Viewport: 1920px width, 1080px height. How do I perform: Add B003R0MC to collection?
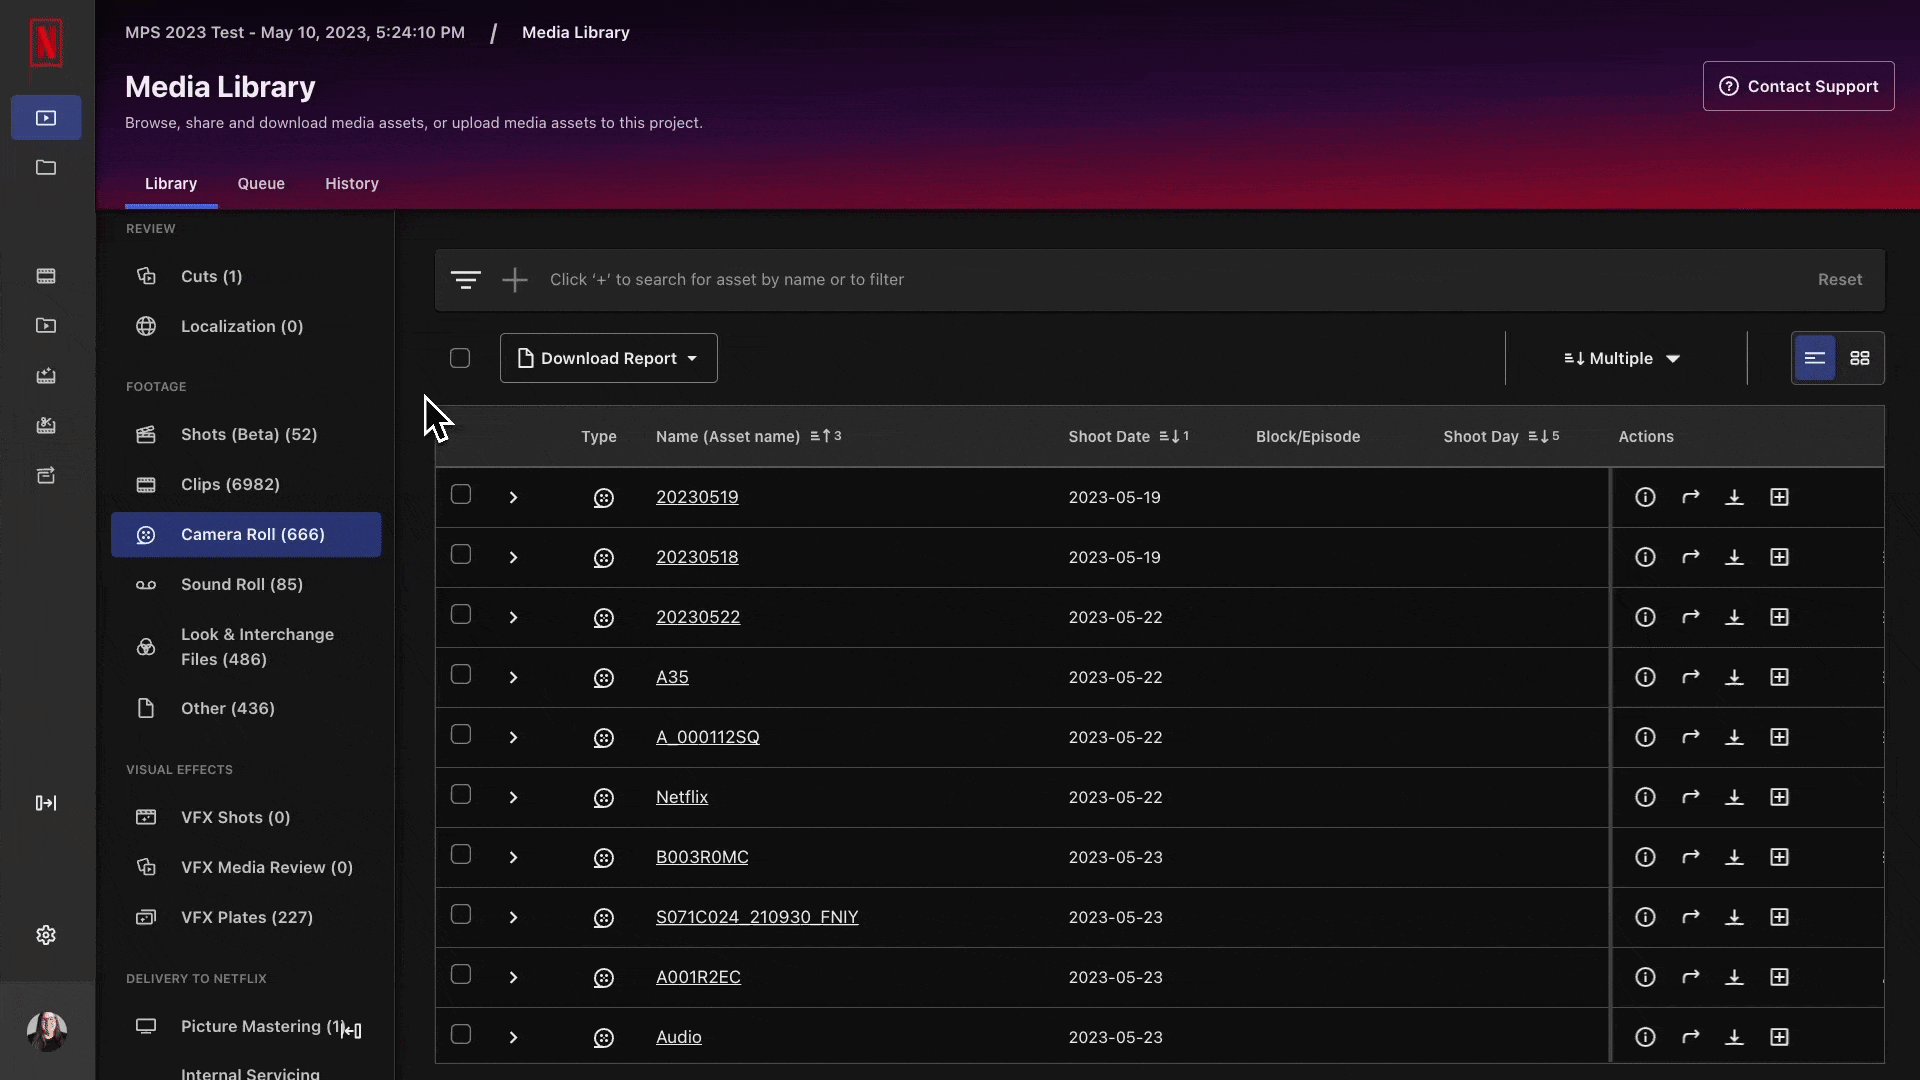(x=1780, y=857)
